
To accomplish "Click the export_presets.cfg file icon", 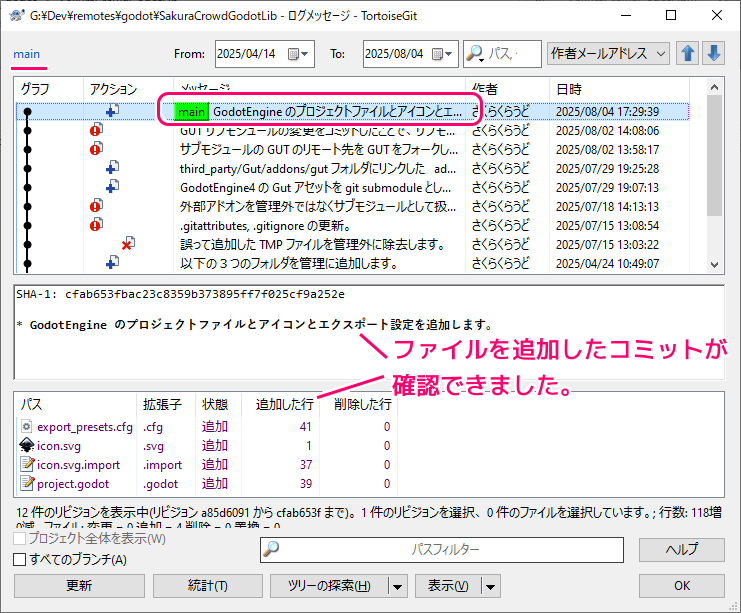I will (x=26, y=427).
